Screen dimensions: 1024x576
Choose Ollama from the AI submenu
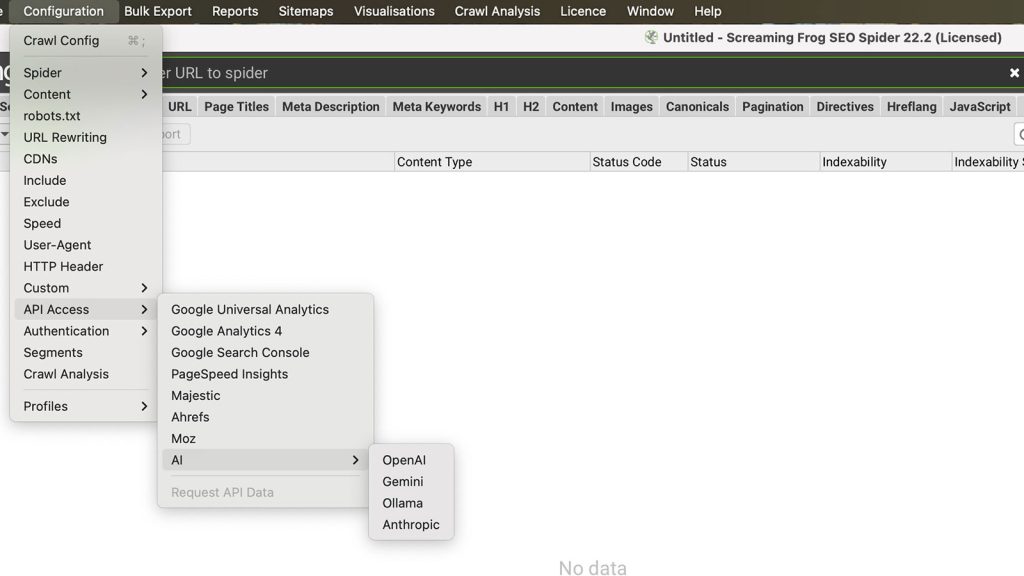411,504
